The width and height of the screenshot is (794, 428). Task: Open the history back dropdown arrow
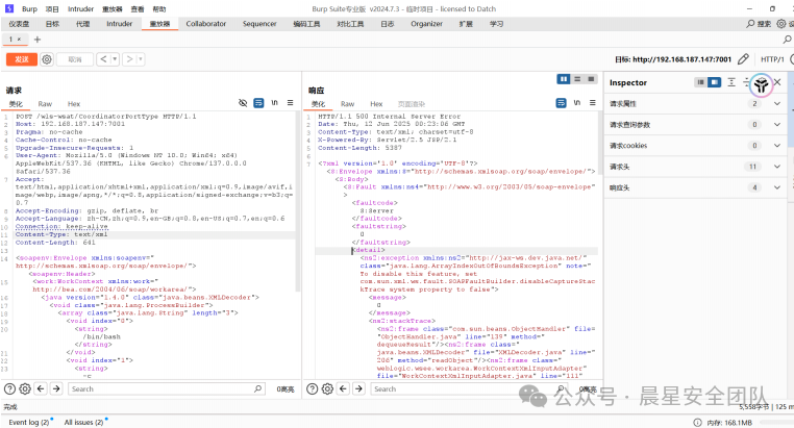click(x=115, y=60)
